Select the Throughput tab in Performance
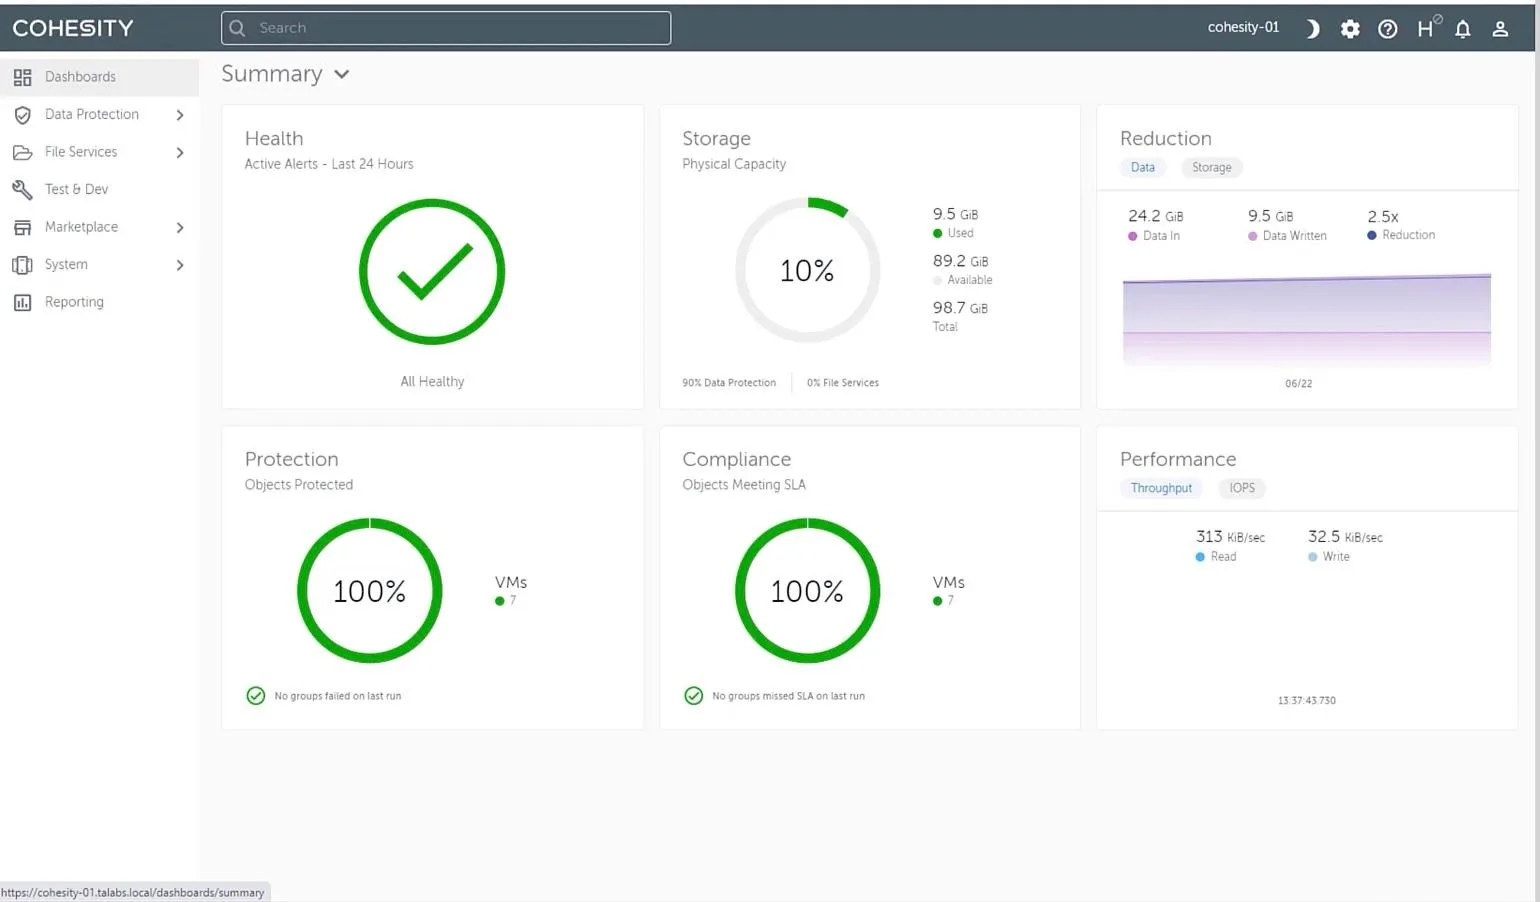The height and width of the screenshot is (902, 1540). tap(1161, 488)
